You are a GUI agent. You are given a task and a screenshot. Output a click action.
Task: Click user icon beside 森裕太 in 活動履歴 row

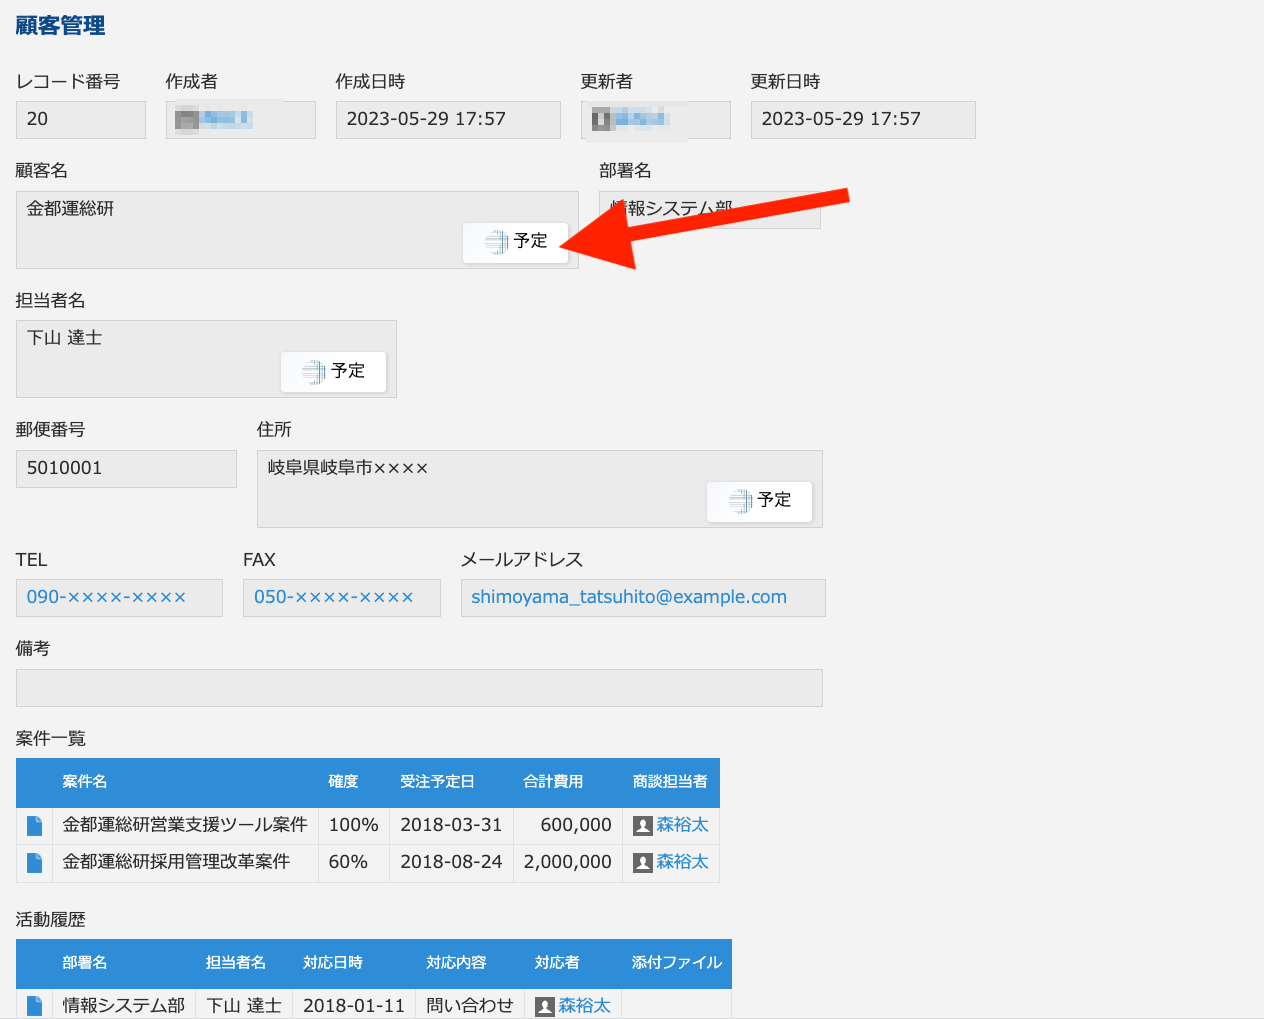545,1006
